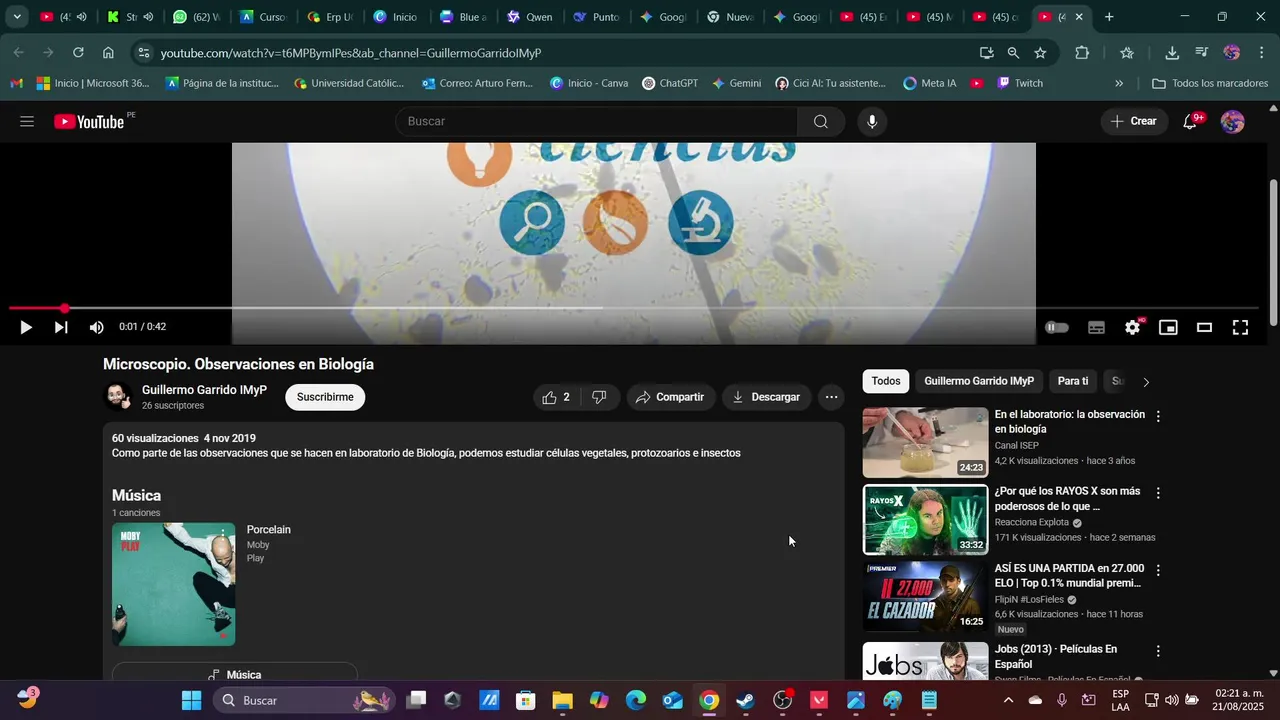Go to the YouTube home logo
The width and height of the screenshot is (1280, 720).
pyautogui.click(x=90, y=122)
